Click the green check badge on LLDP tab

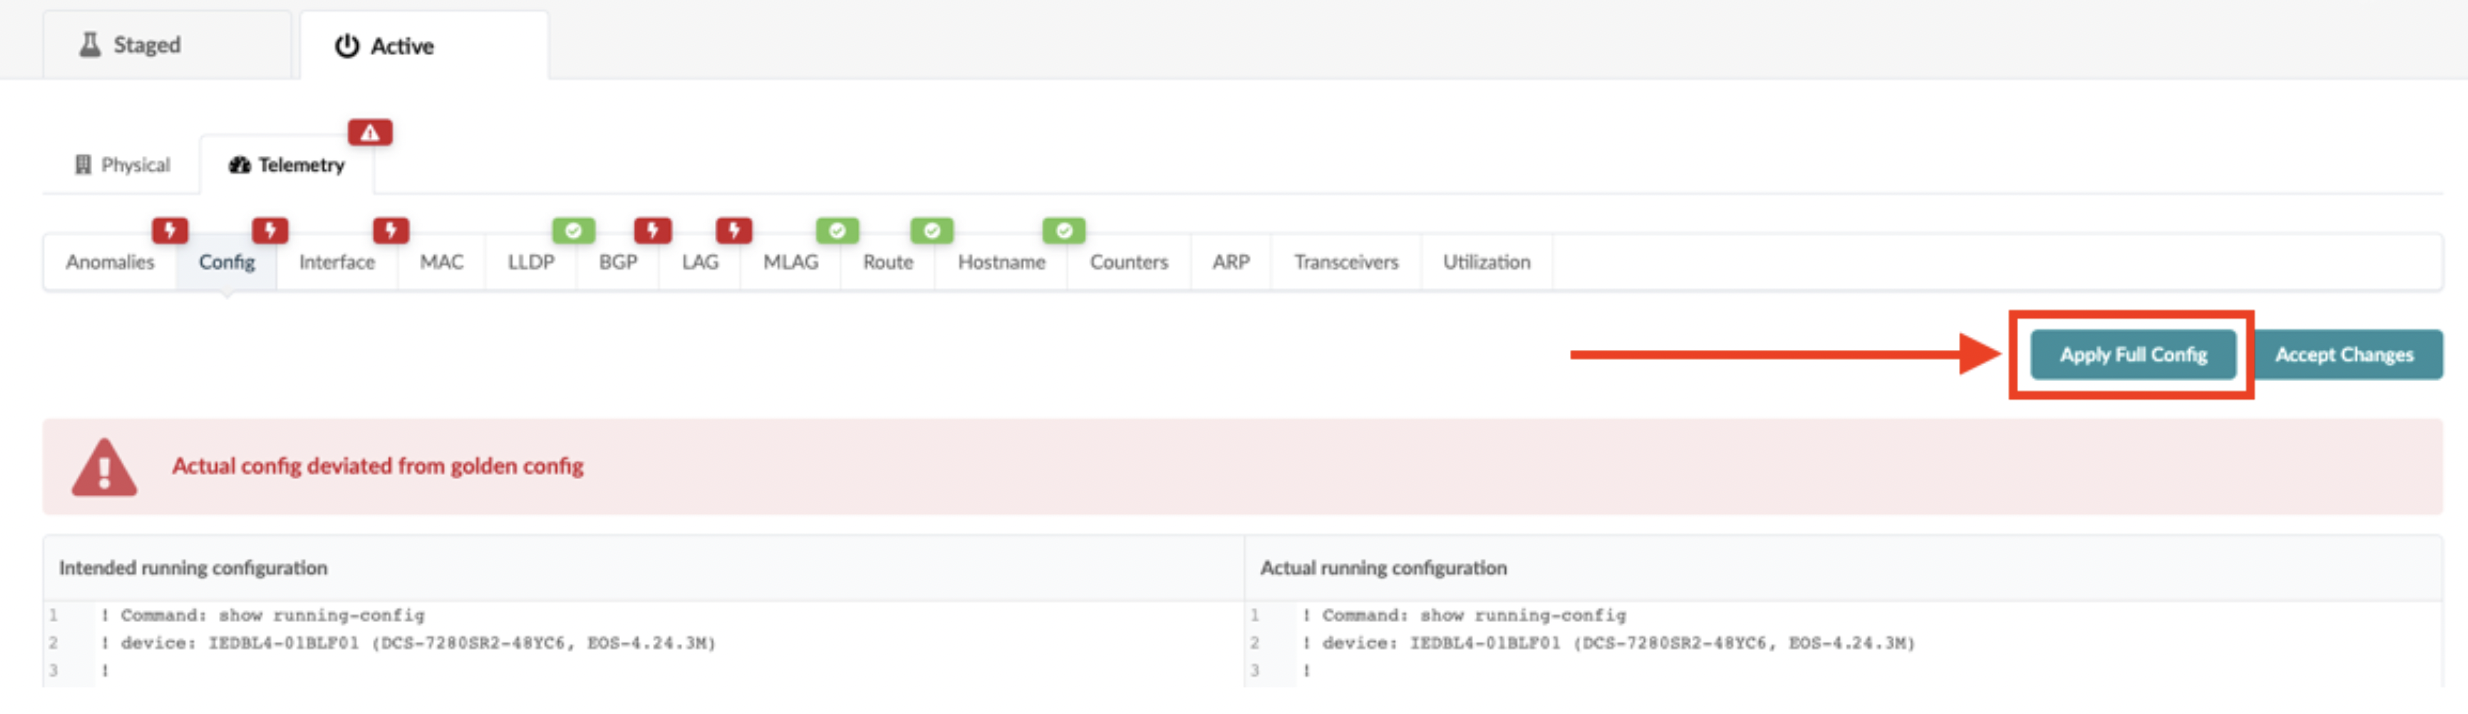(x=573, y=231)
